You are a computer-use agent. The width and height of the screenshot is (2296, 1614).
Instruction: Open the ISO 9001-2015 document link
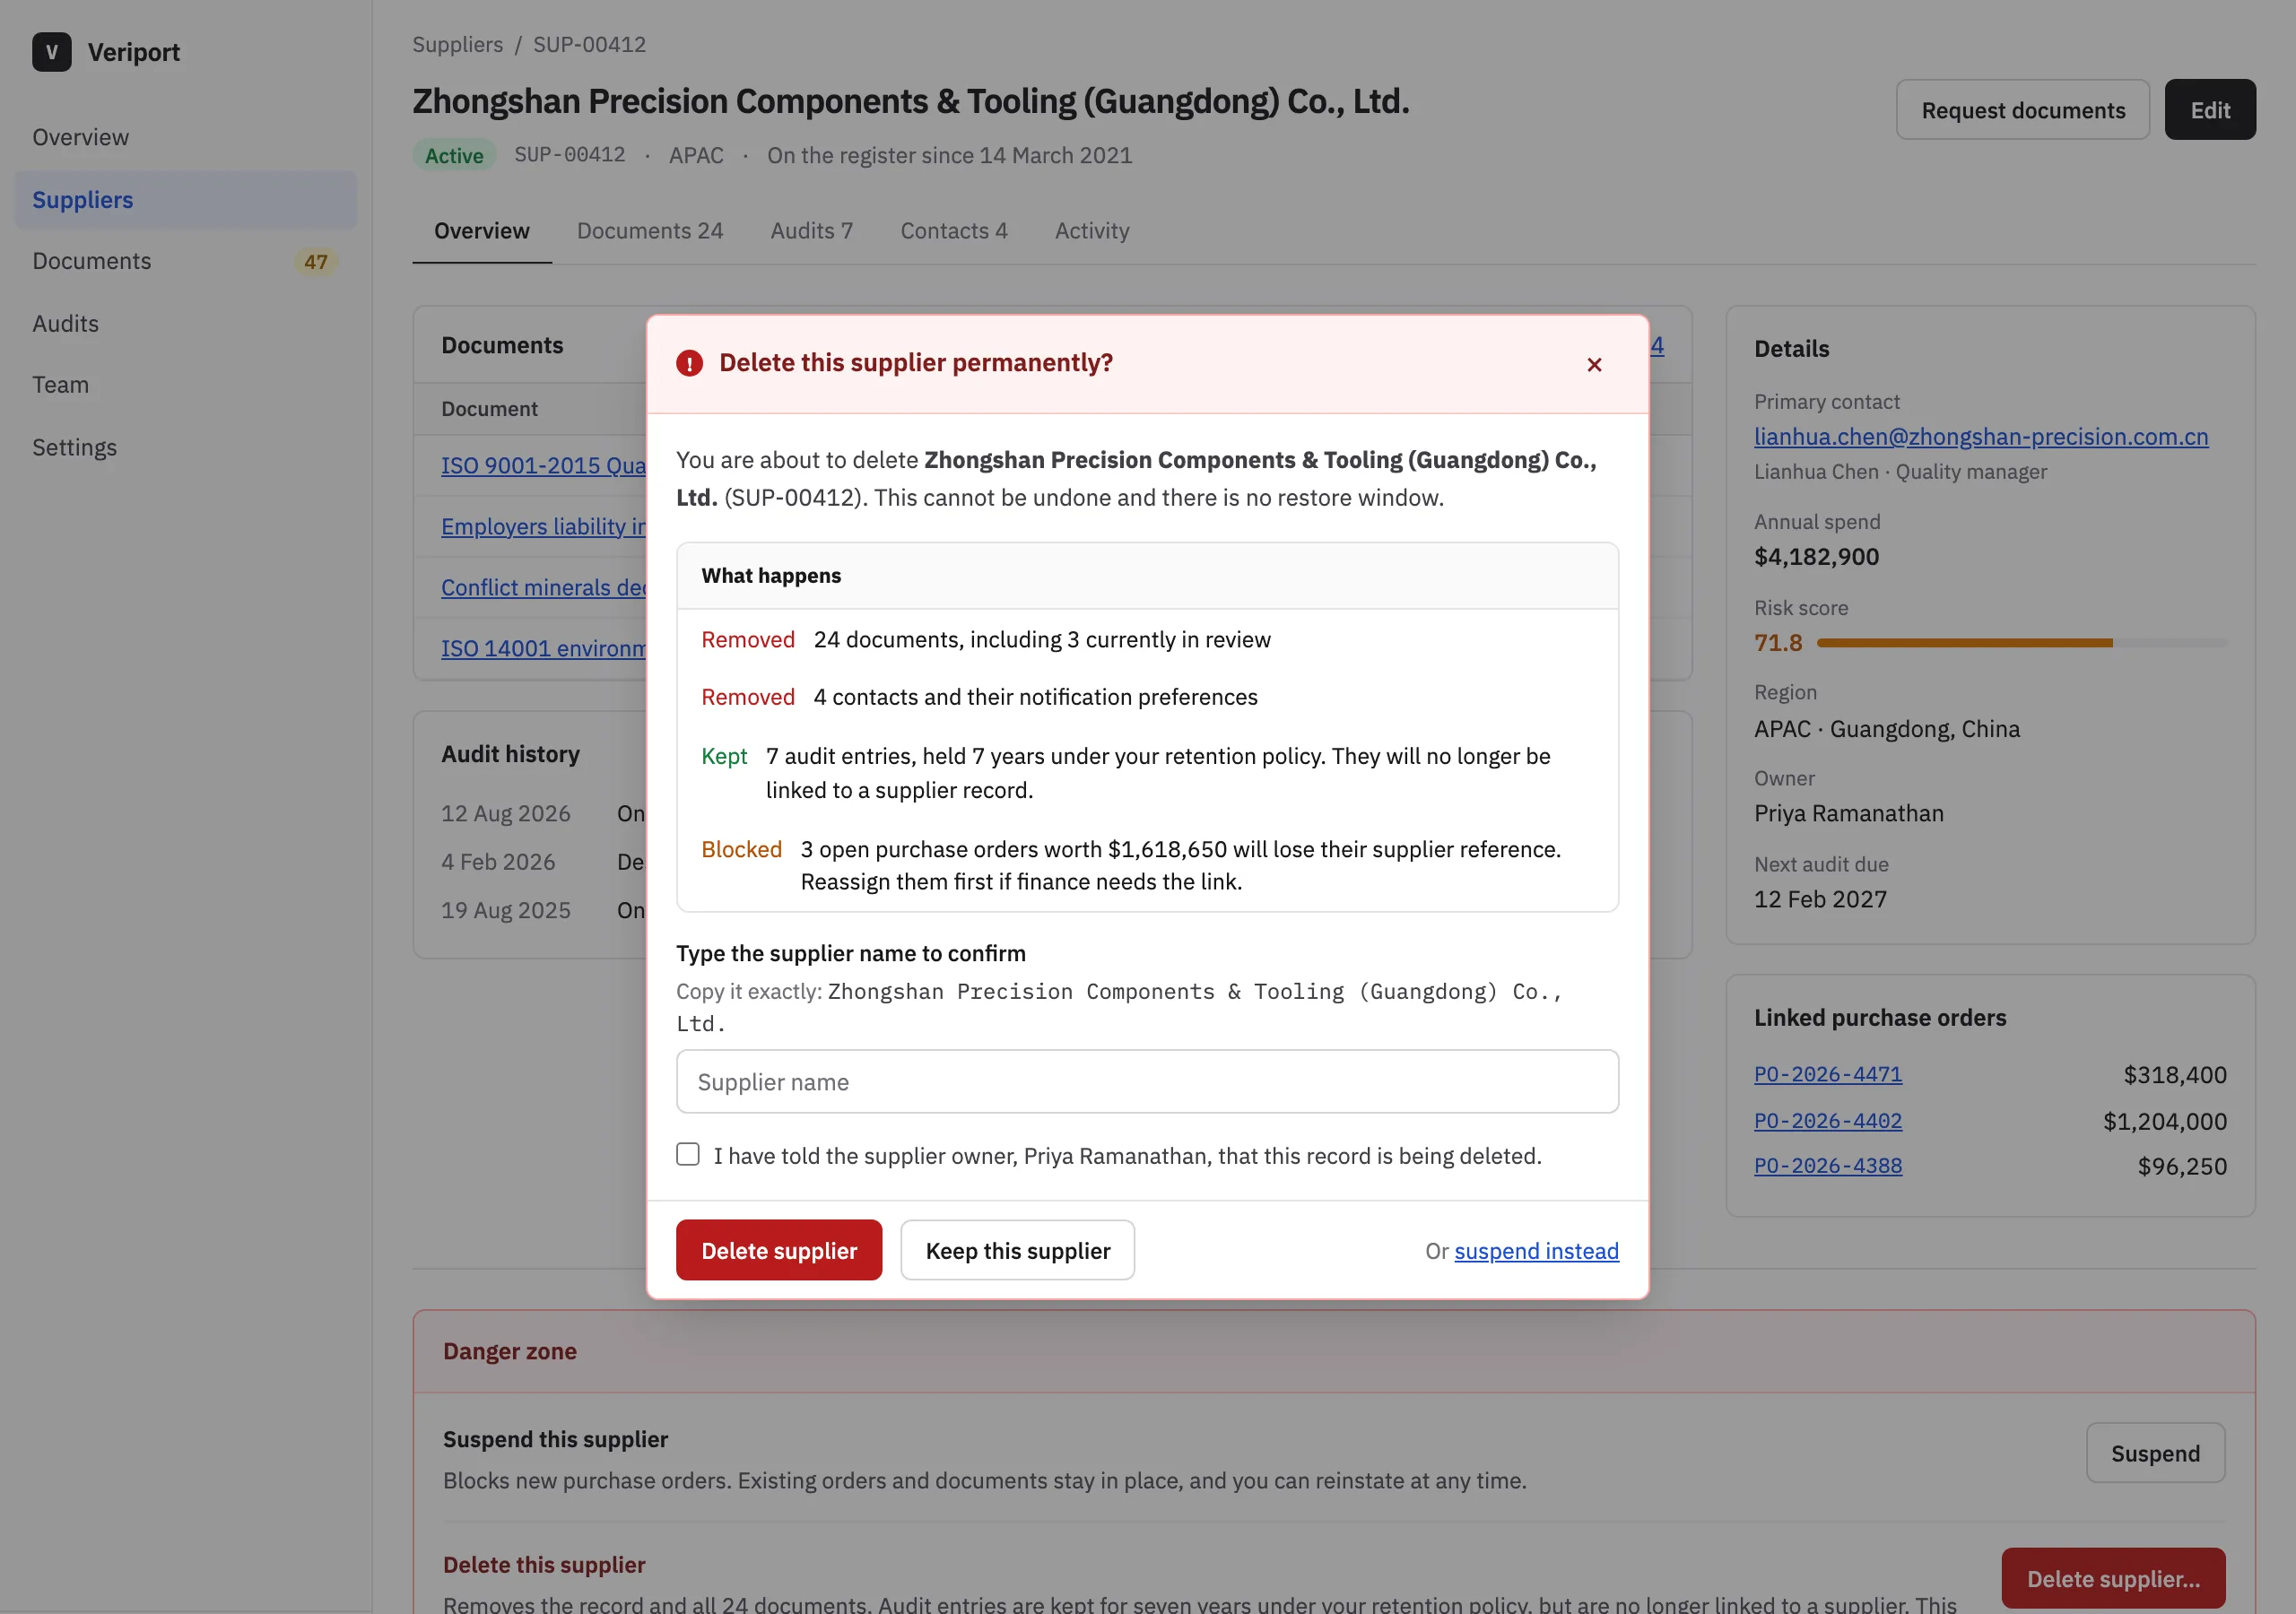click(544, 466)
